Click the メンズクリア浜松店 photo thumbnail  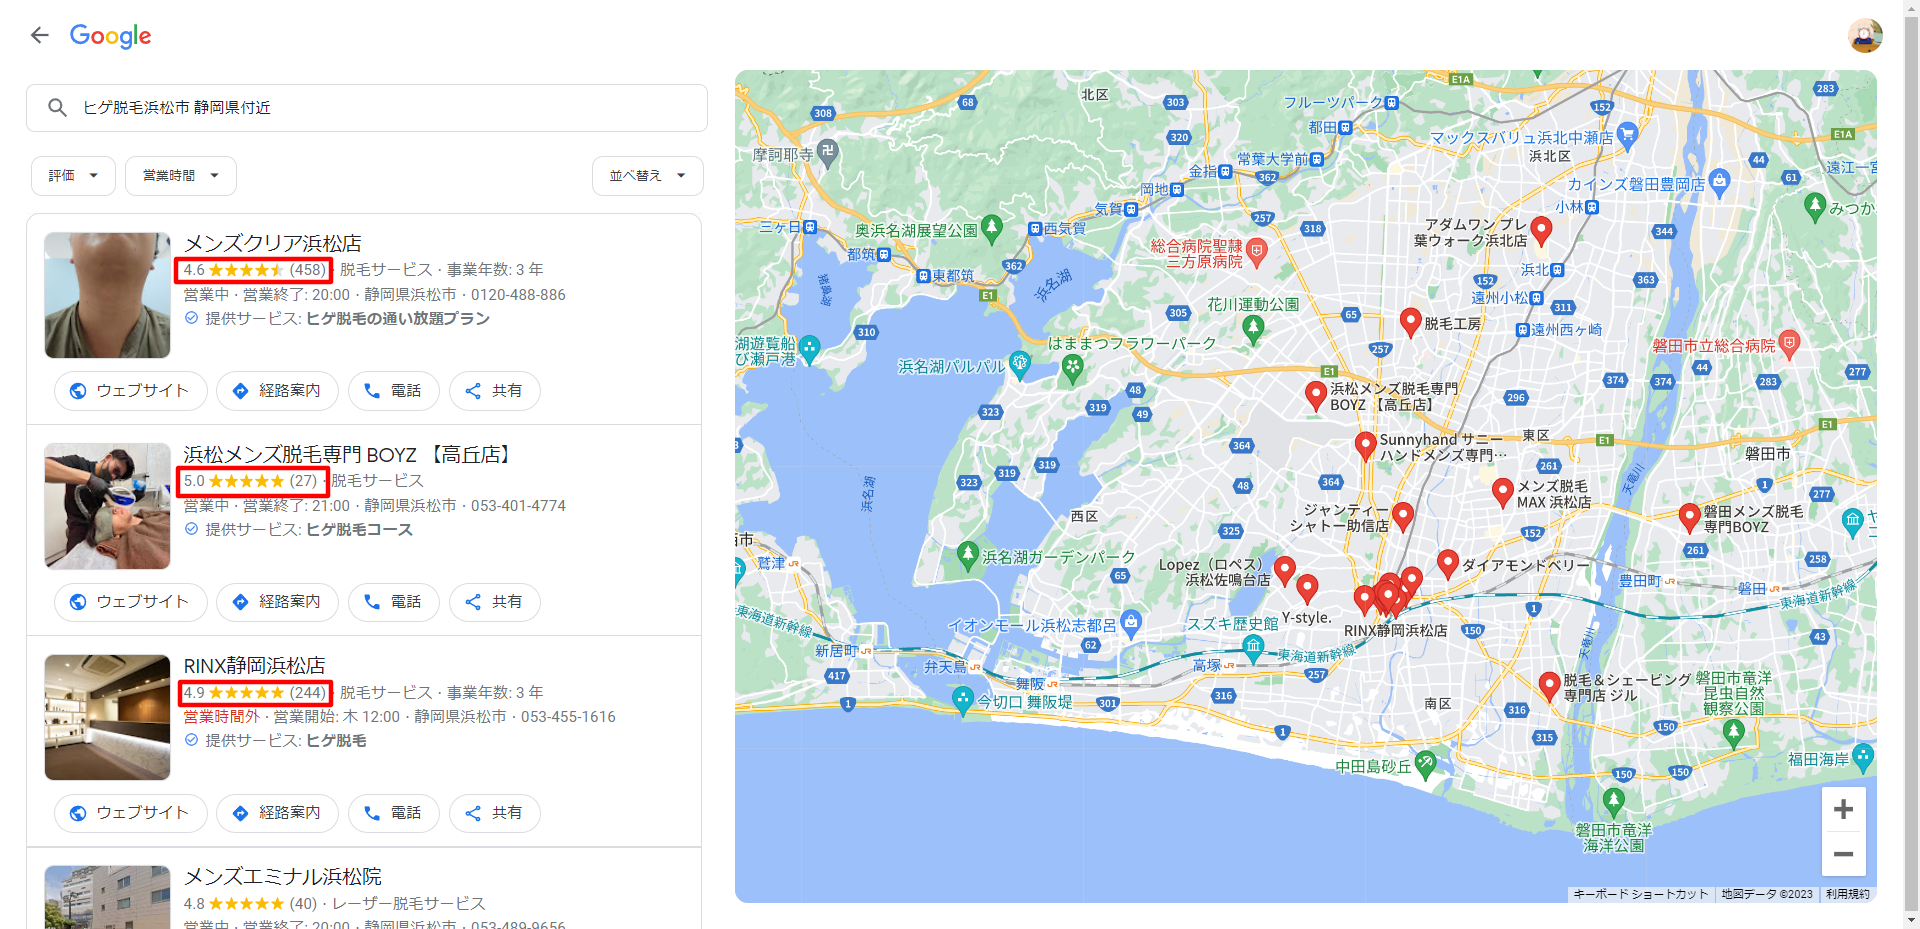[107, 295]
